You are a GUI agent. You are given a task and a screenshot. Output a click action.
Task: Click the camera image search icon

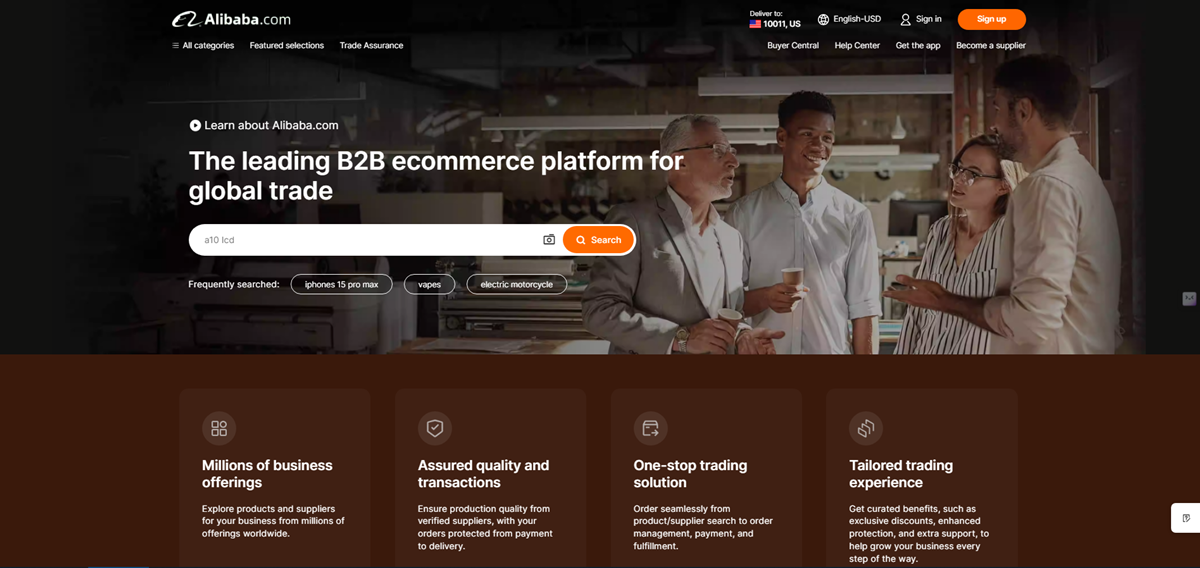[549, 240]
